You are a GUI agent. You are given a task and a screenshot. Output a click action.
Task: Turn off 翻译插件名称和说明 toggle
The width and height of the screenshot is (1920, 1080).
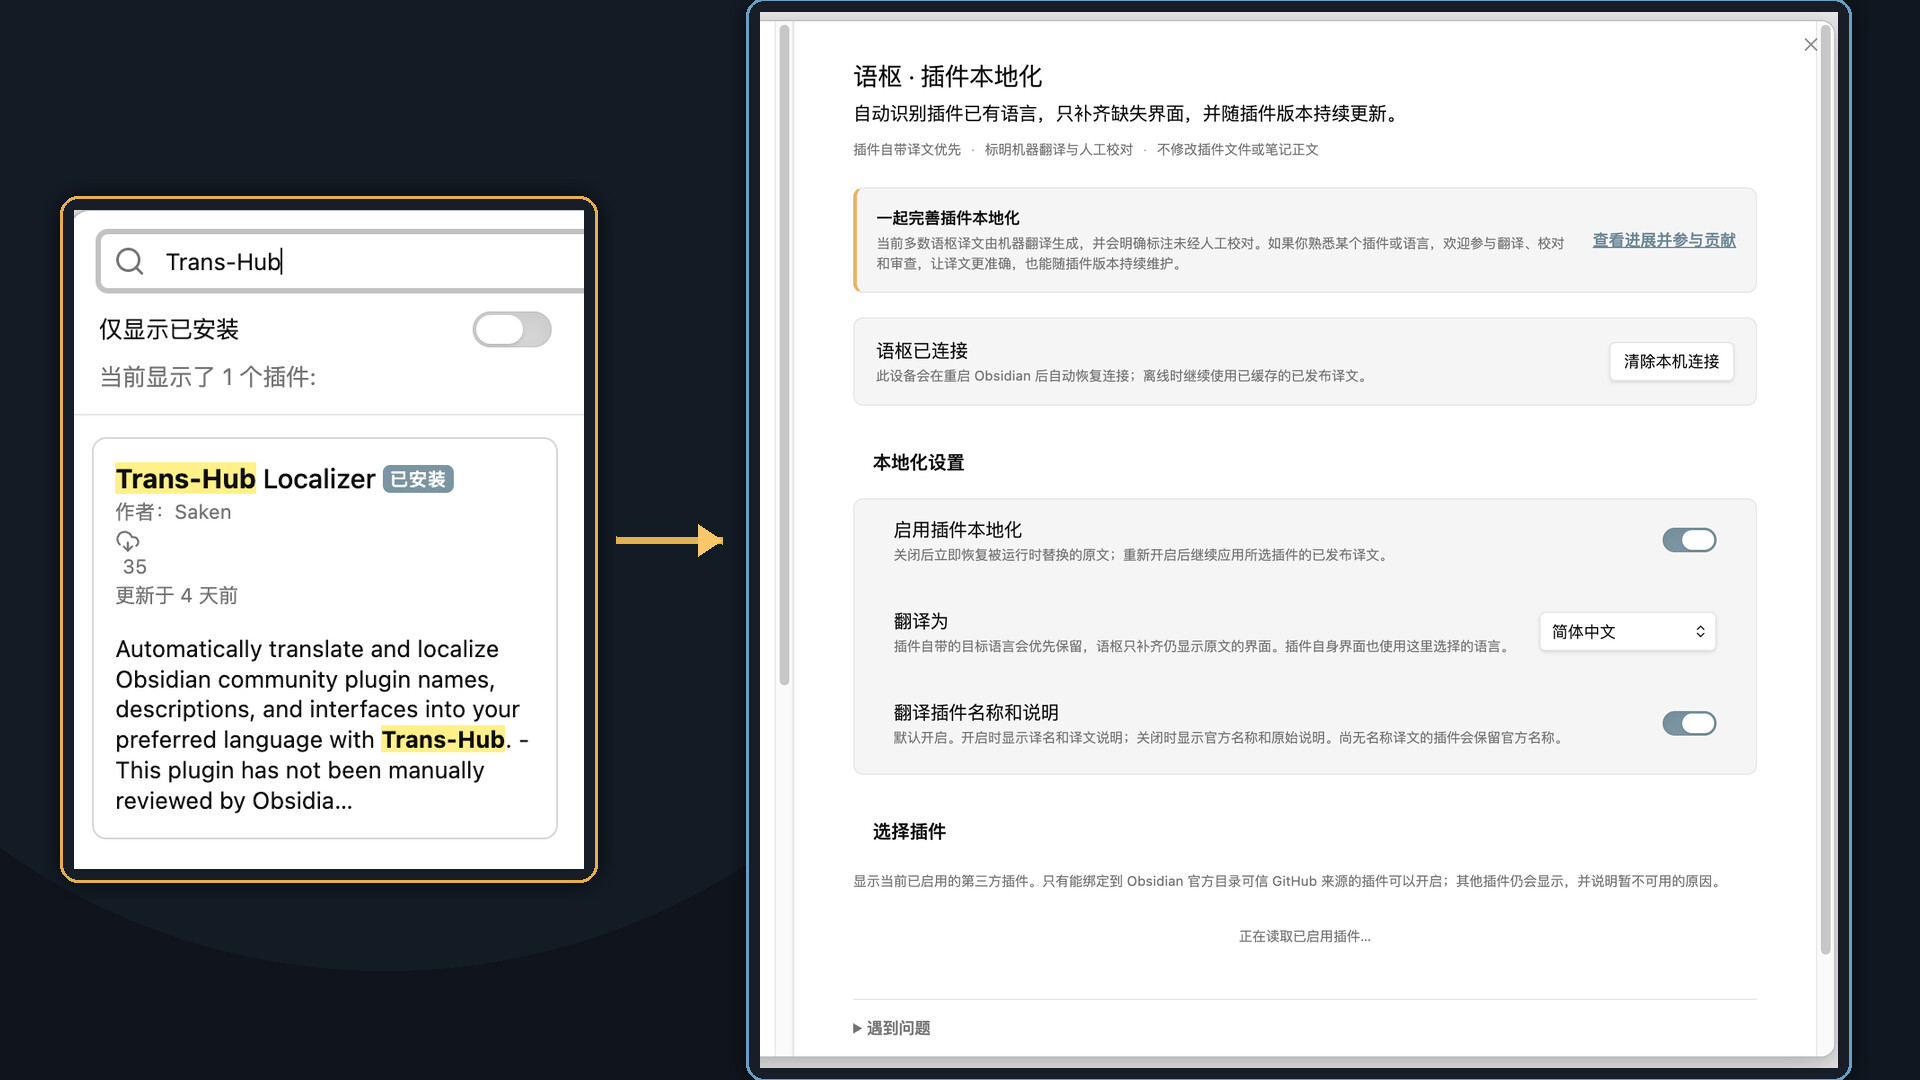click(1689, 723)
